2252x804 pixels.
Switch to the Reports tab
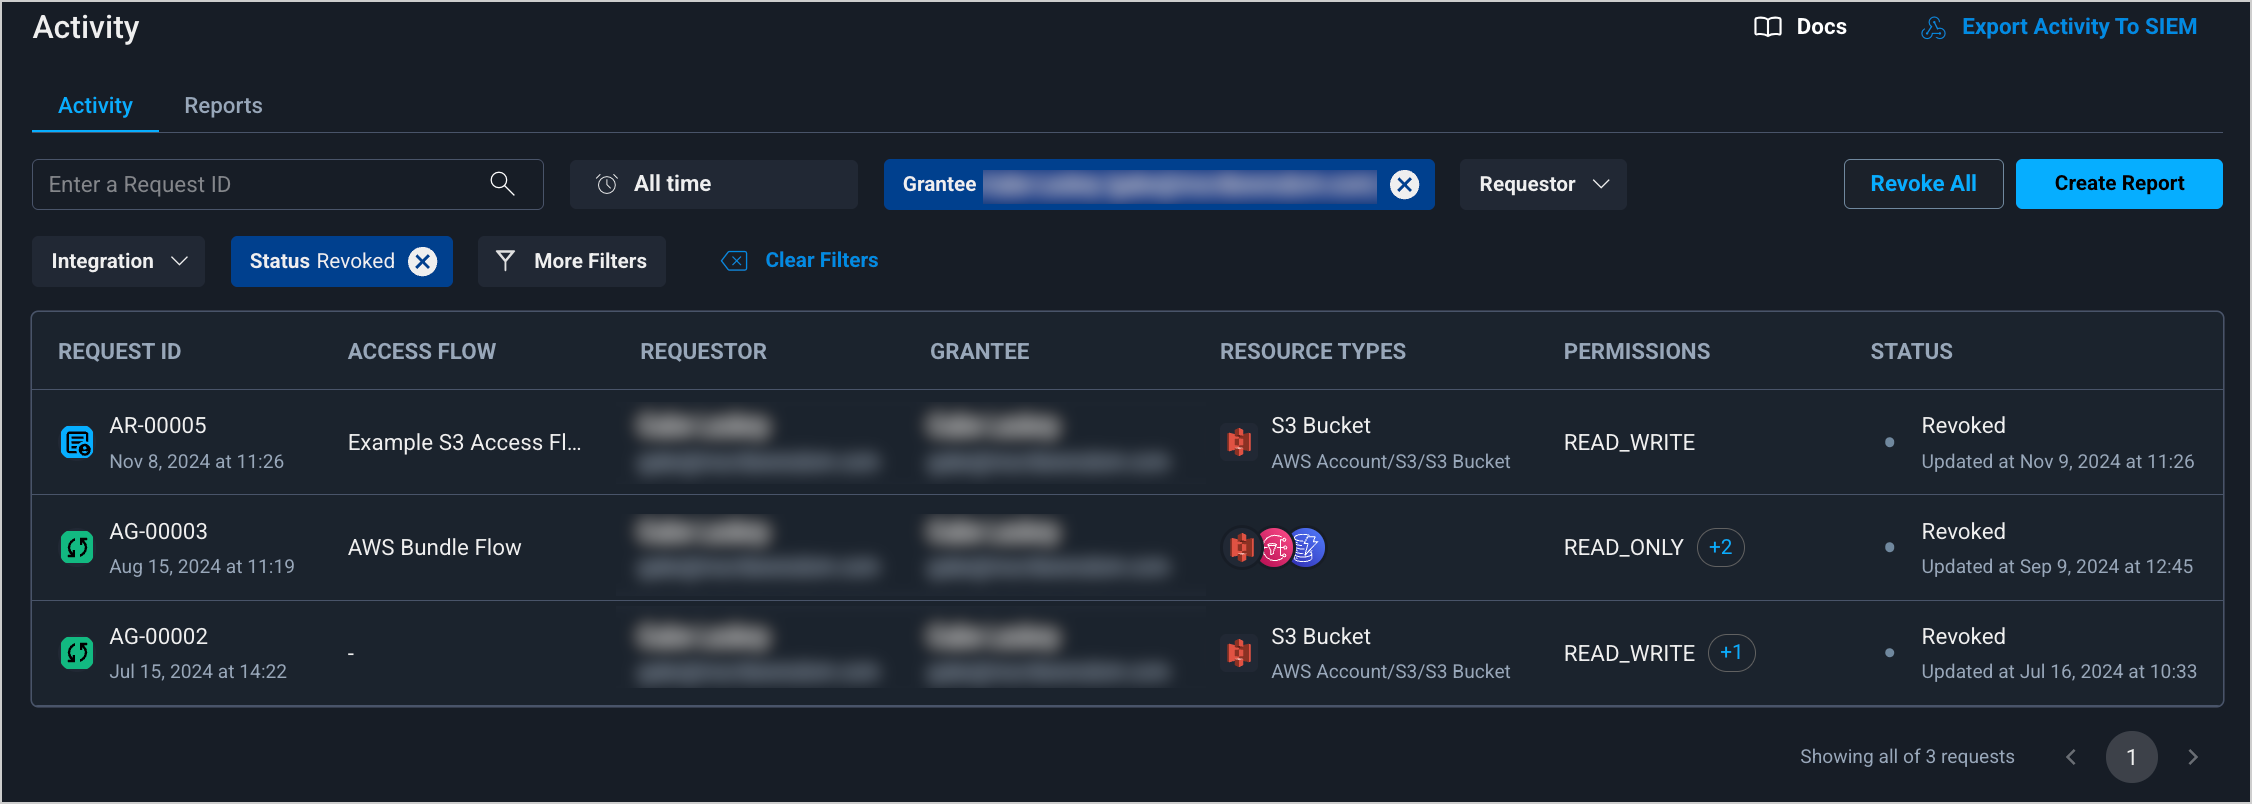click(x=223, y=106)
